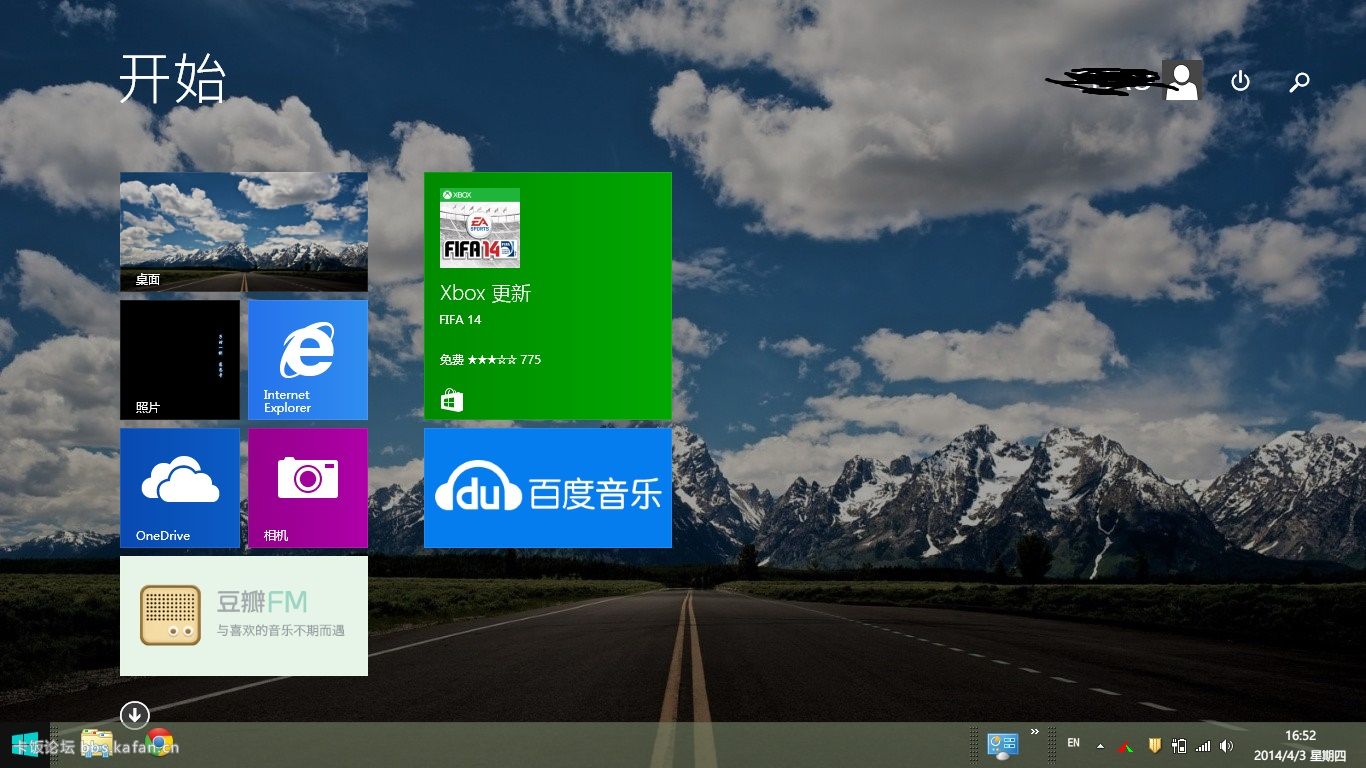Open the 桌面 Desktop tile

click(244, 232)
